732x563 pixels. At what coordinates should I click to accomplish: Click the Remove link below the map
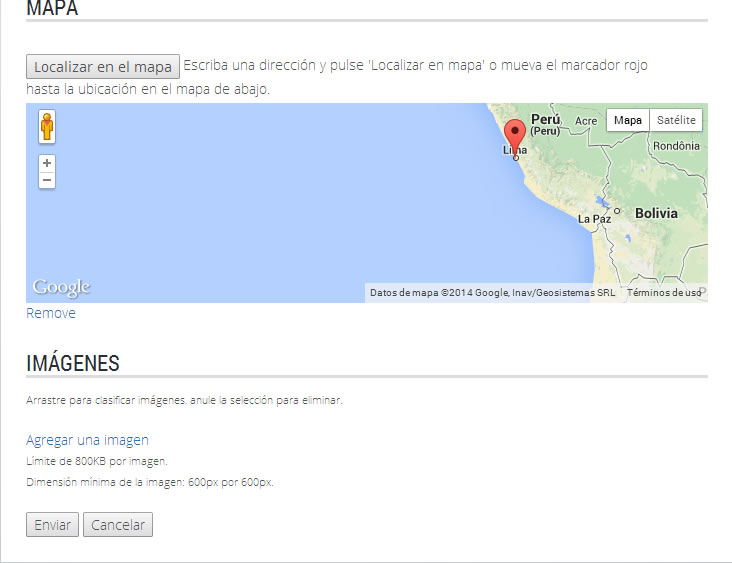click(x=51, y=313)
